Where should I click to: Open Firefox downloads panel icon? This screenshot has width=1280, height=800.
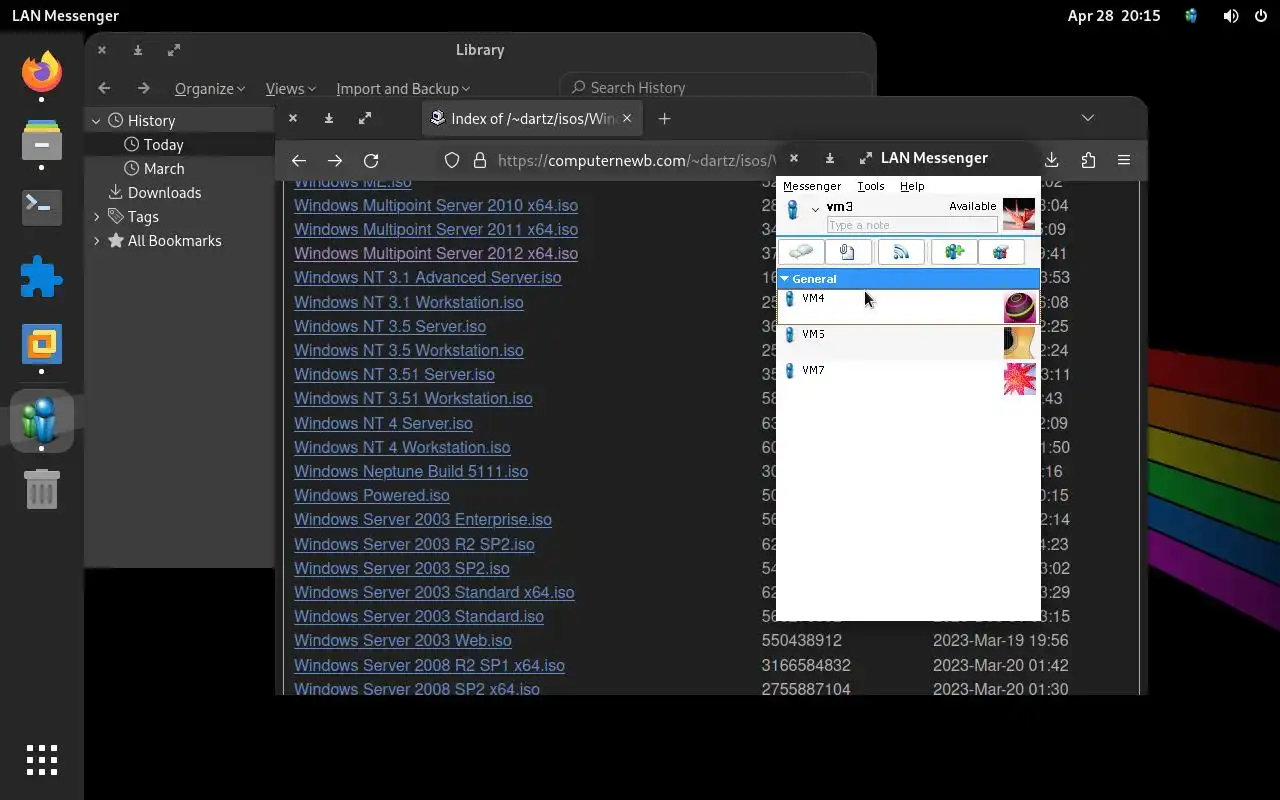(x=1052, y=160)
